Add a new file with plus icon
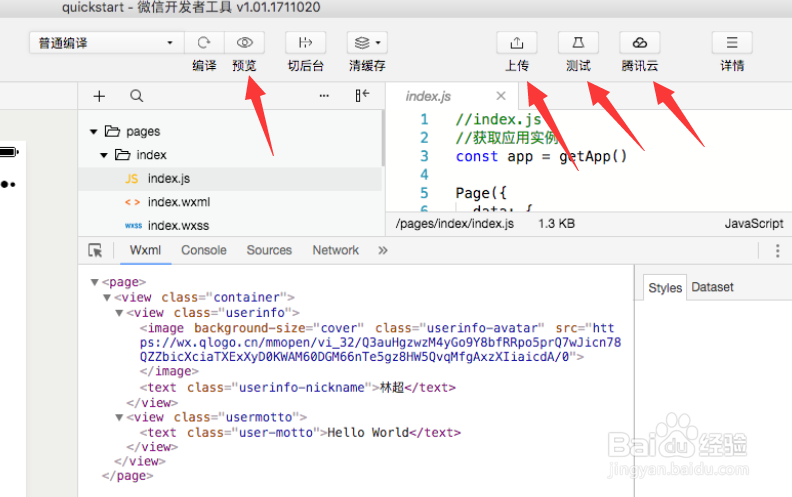Image resolution: width=792 pixels, height=497 pixels. pos(100,96)
